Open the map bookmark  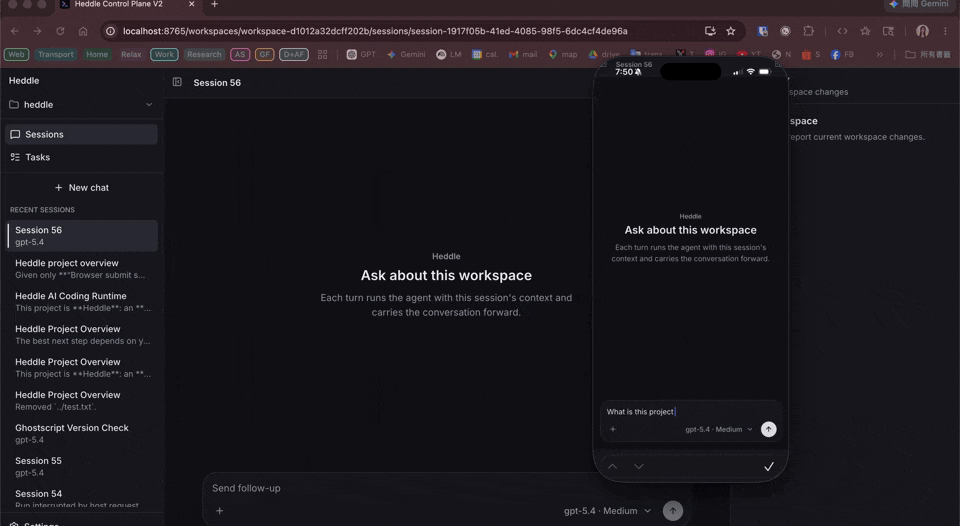point(563,54)
